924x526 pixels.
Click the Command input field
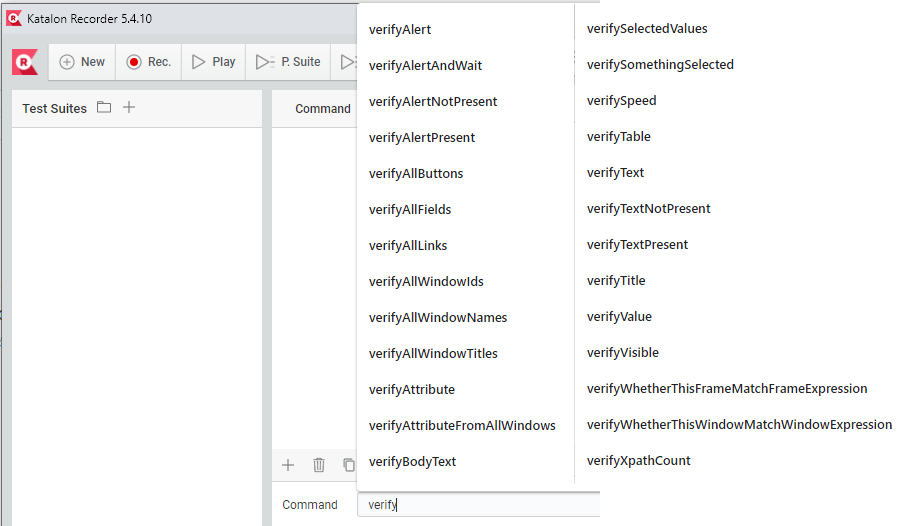pyautogui.click(x=478, y=505)
